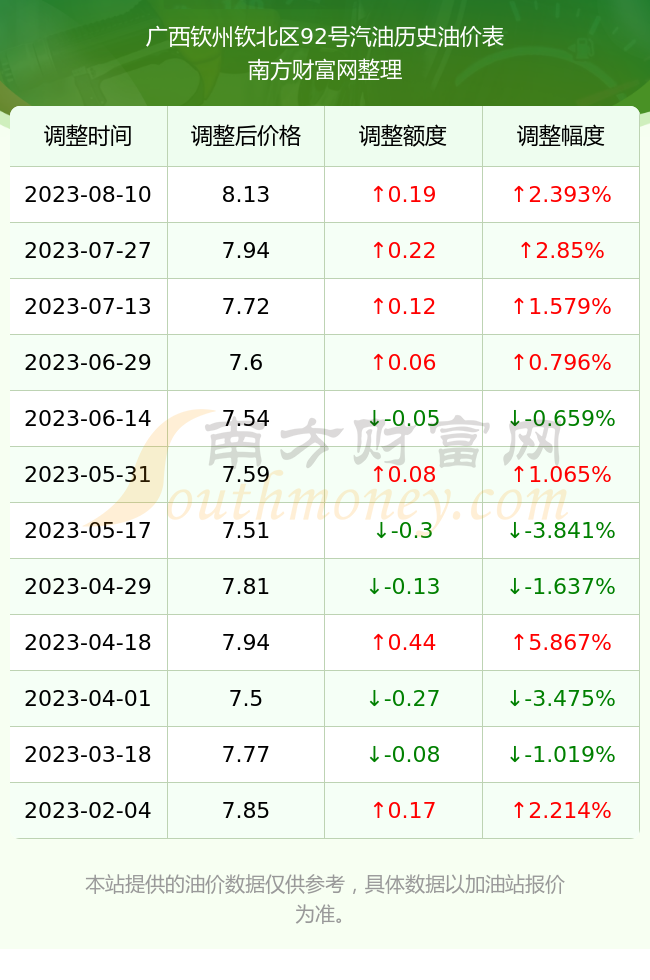Click the title 广西钦州钦北区92号汽油历史油价表
The width and height of the screenshot is (650, 980).
[324, 37]
